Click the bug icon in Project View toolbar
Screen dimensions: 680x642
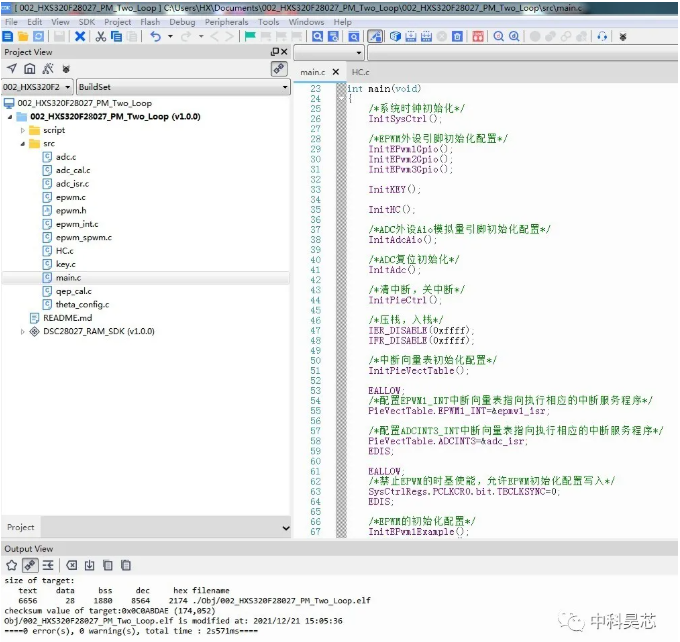click(x=66, y=69)
